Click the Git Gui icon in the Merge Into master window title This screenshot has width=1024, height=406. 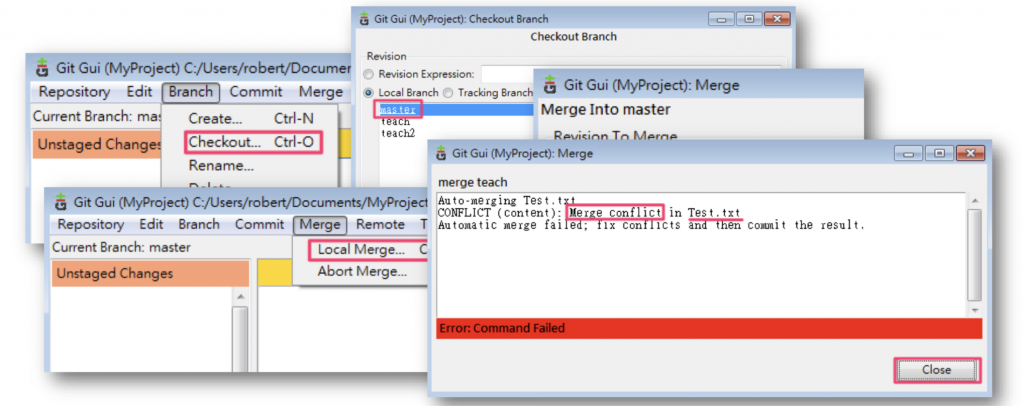point(551,84)
